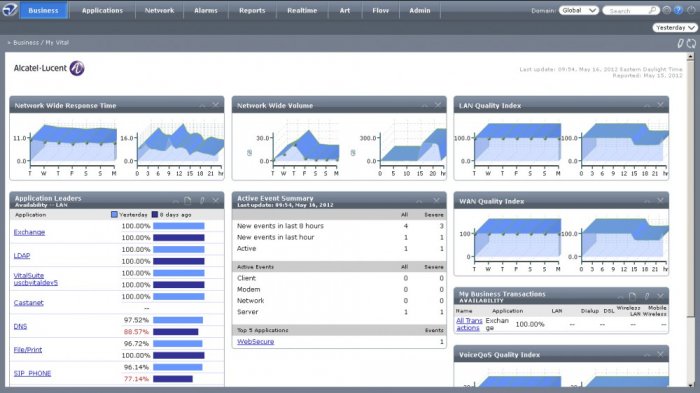The width and height of the screenshot is (700, 393).
Task: Open the Exchange application link
Action: [29, 232]
